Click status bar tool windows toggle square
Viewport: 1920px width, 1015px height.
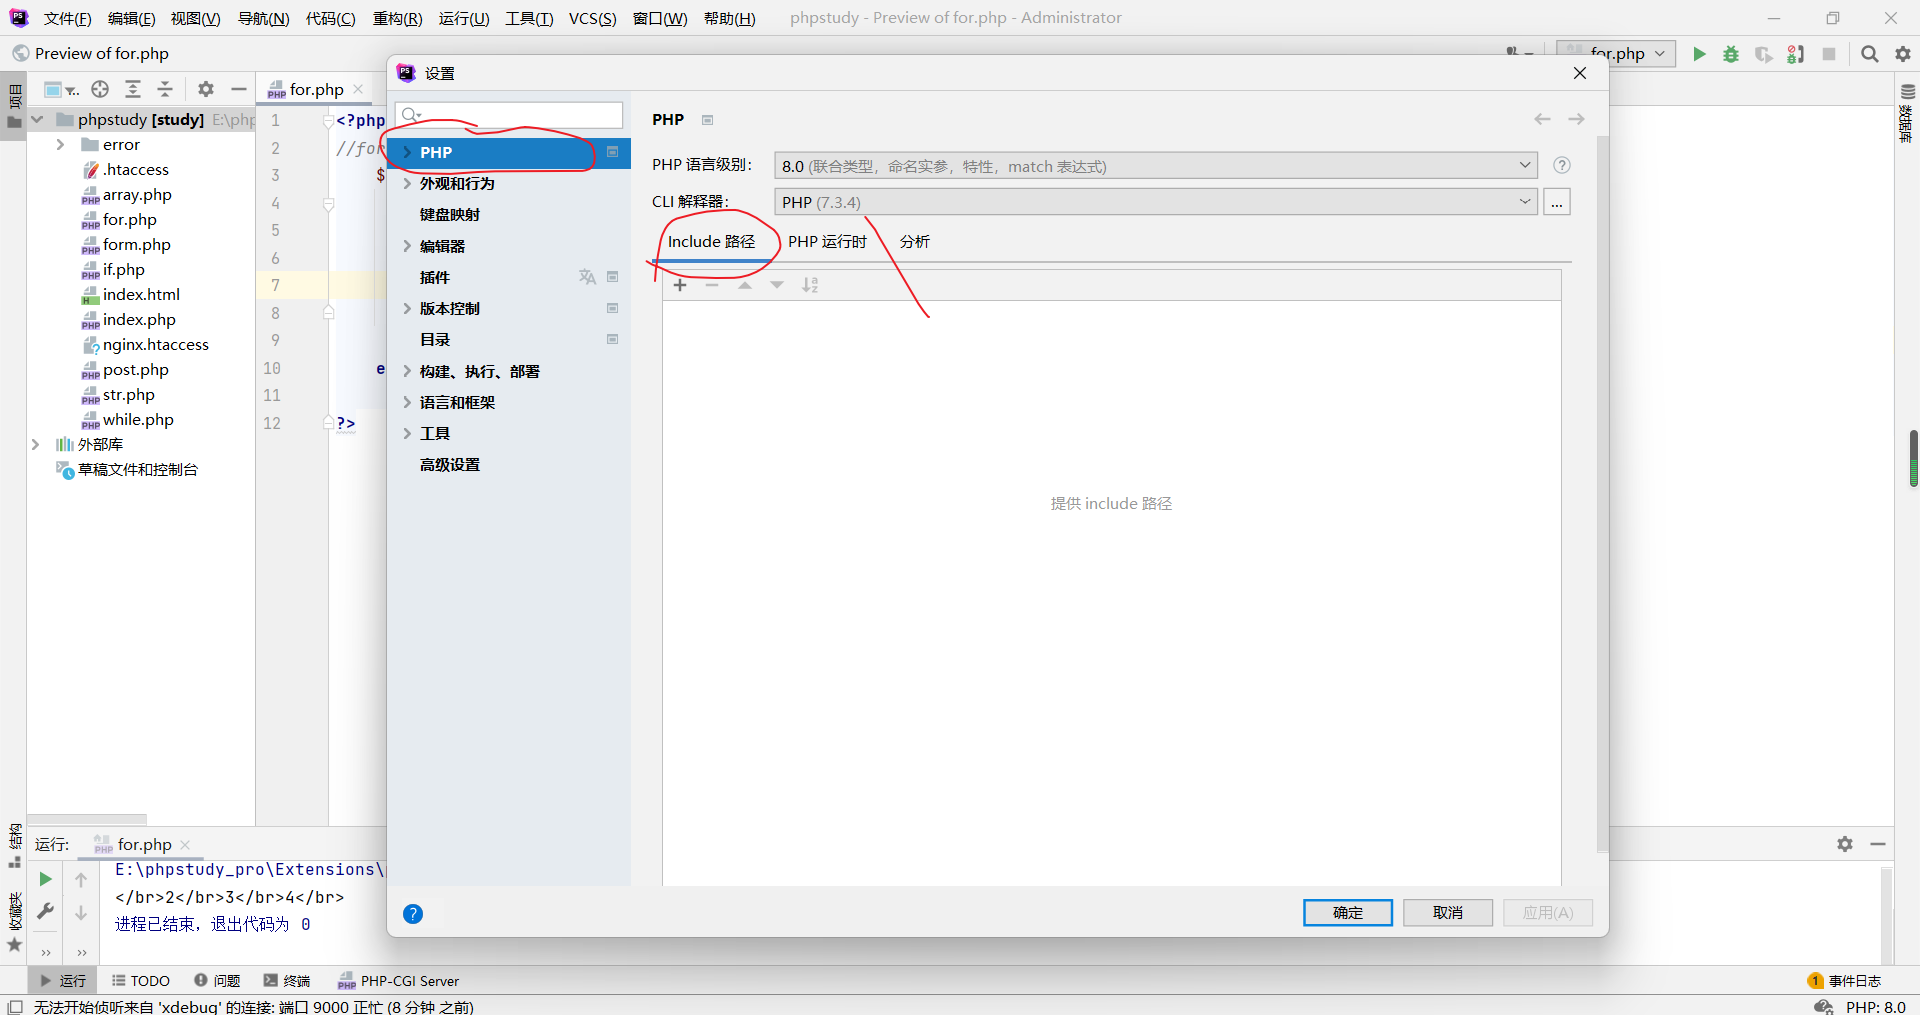click(x=15, y=1007)
